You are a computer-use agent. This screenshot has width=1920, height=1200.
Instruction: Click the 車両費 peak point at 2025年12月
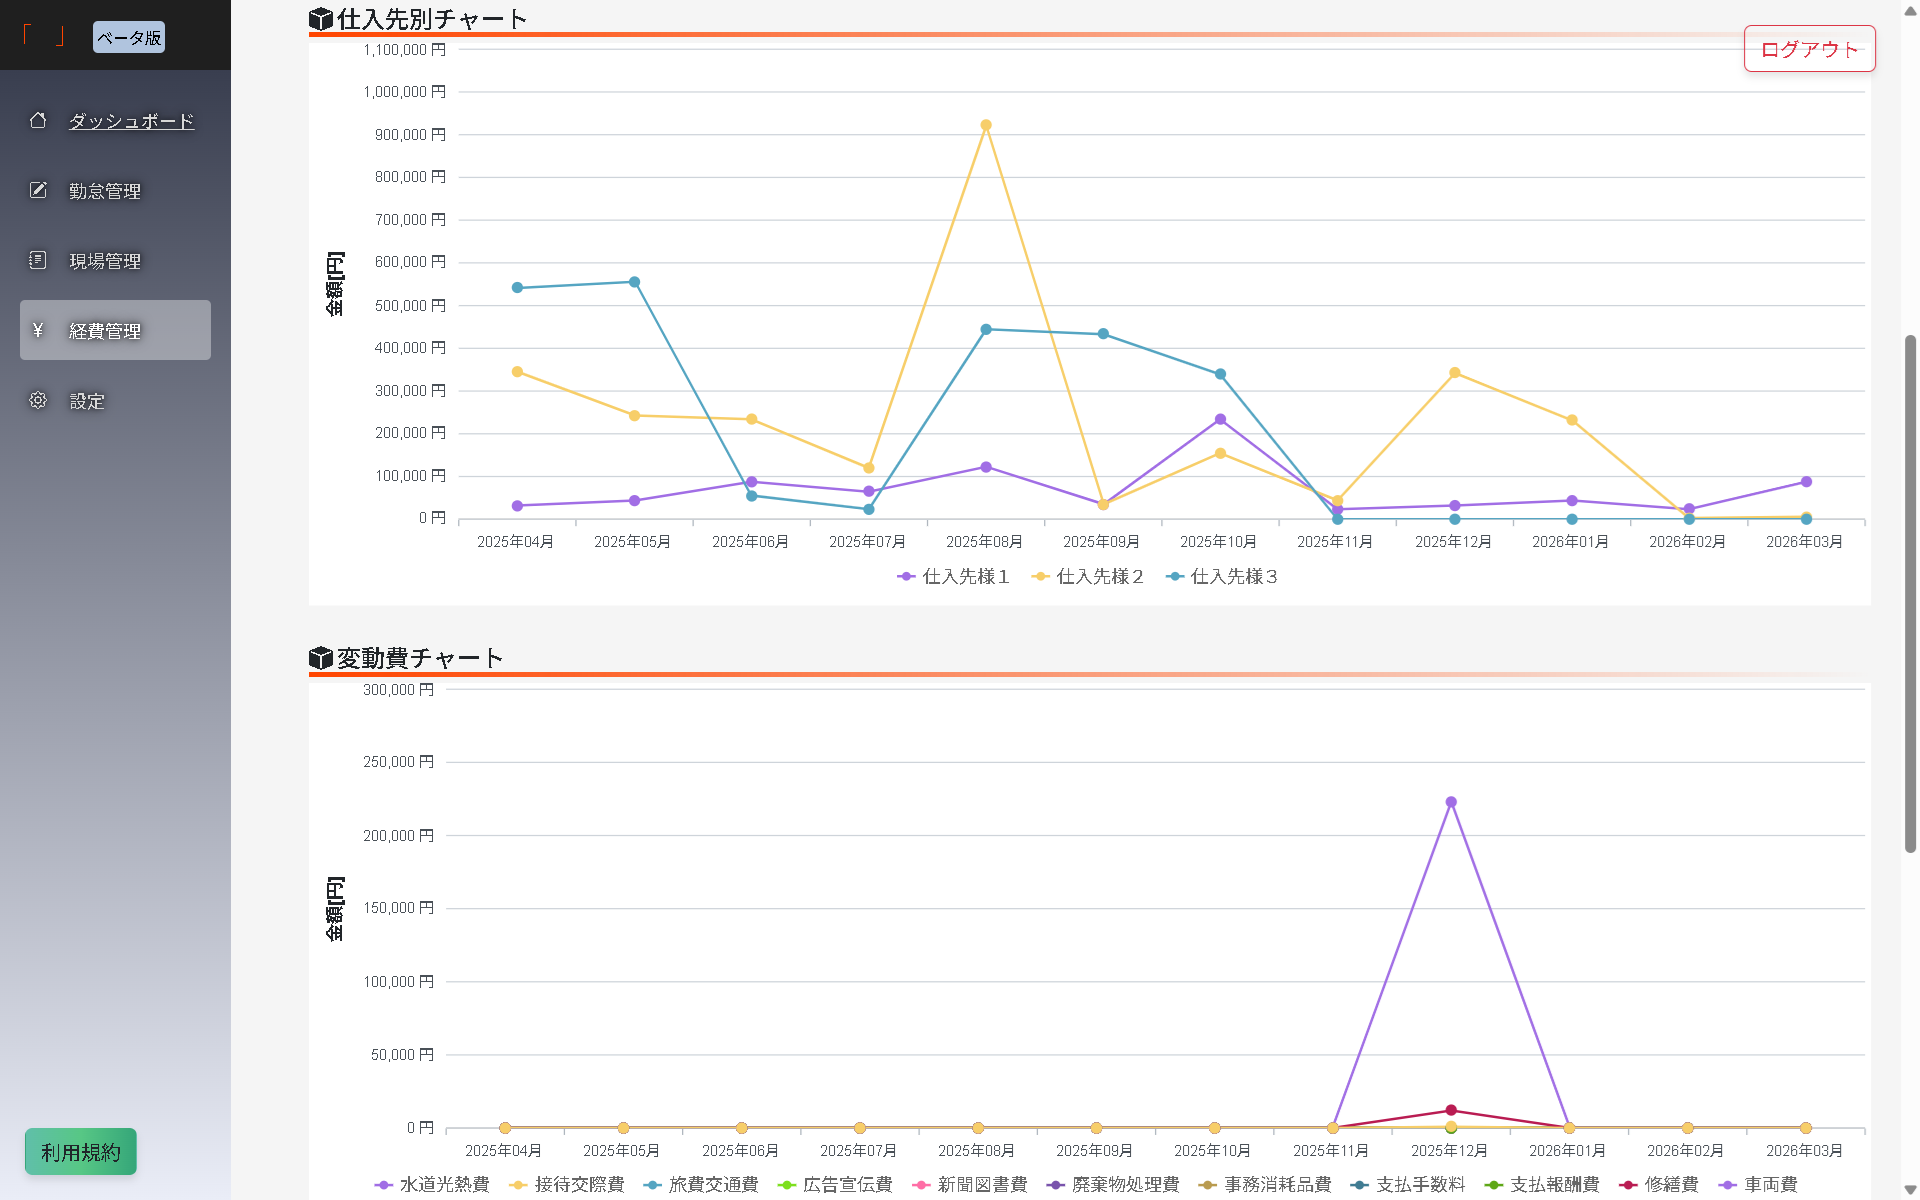1451,802
